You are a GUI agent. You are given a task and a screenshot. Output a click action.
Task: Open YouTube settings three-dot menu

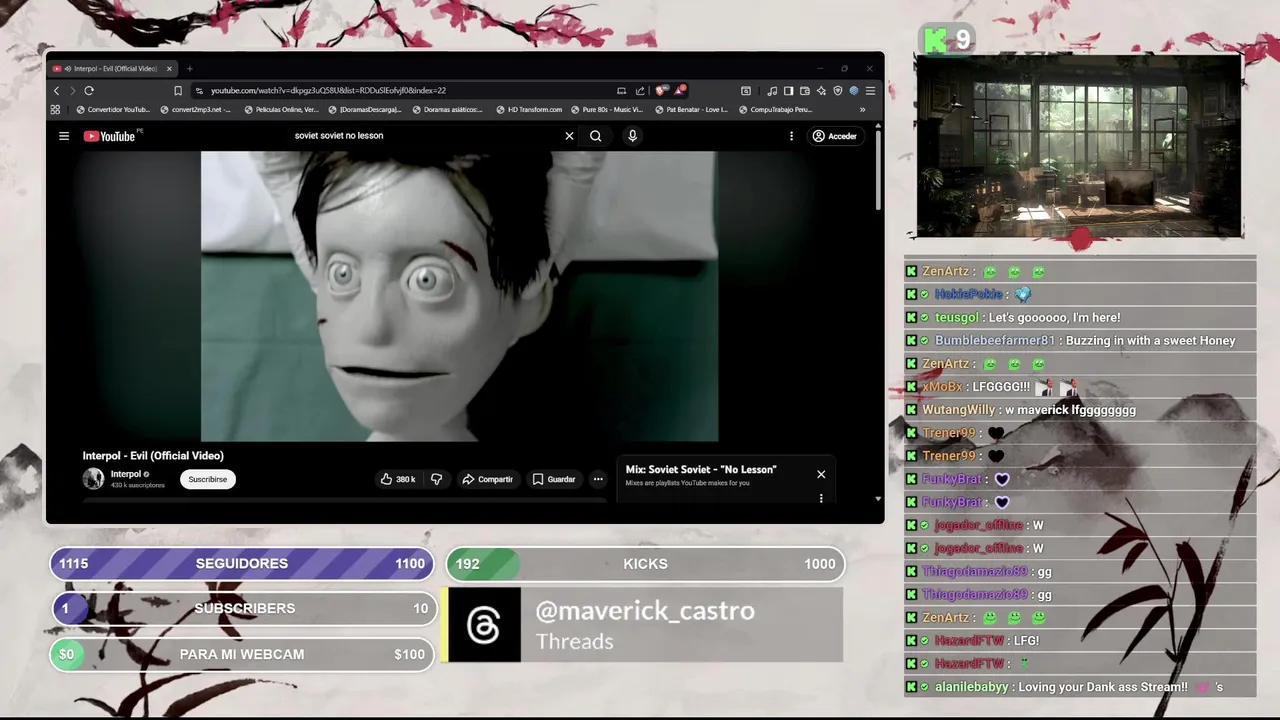tap(791, 136)
